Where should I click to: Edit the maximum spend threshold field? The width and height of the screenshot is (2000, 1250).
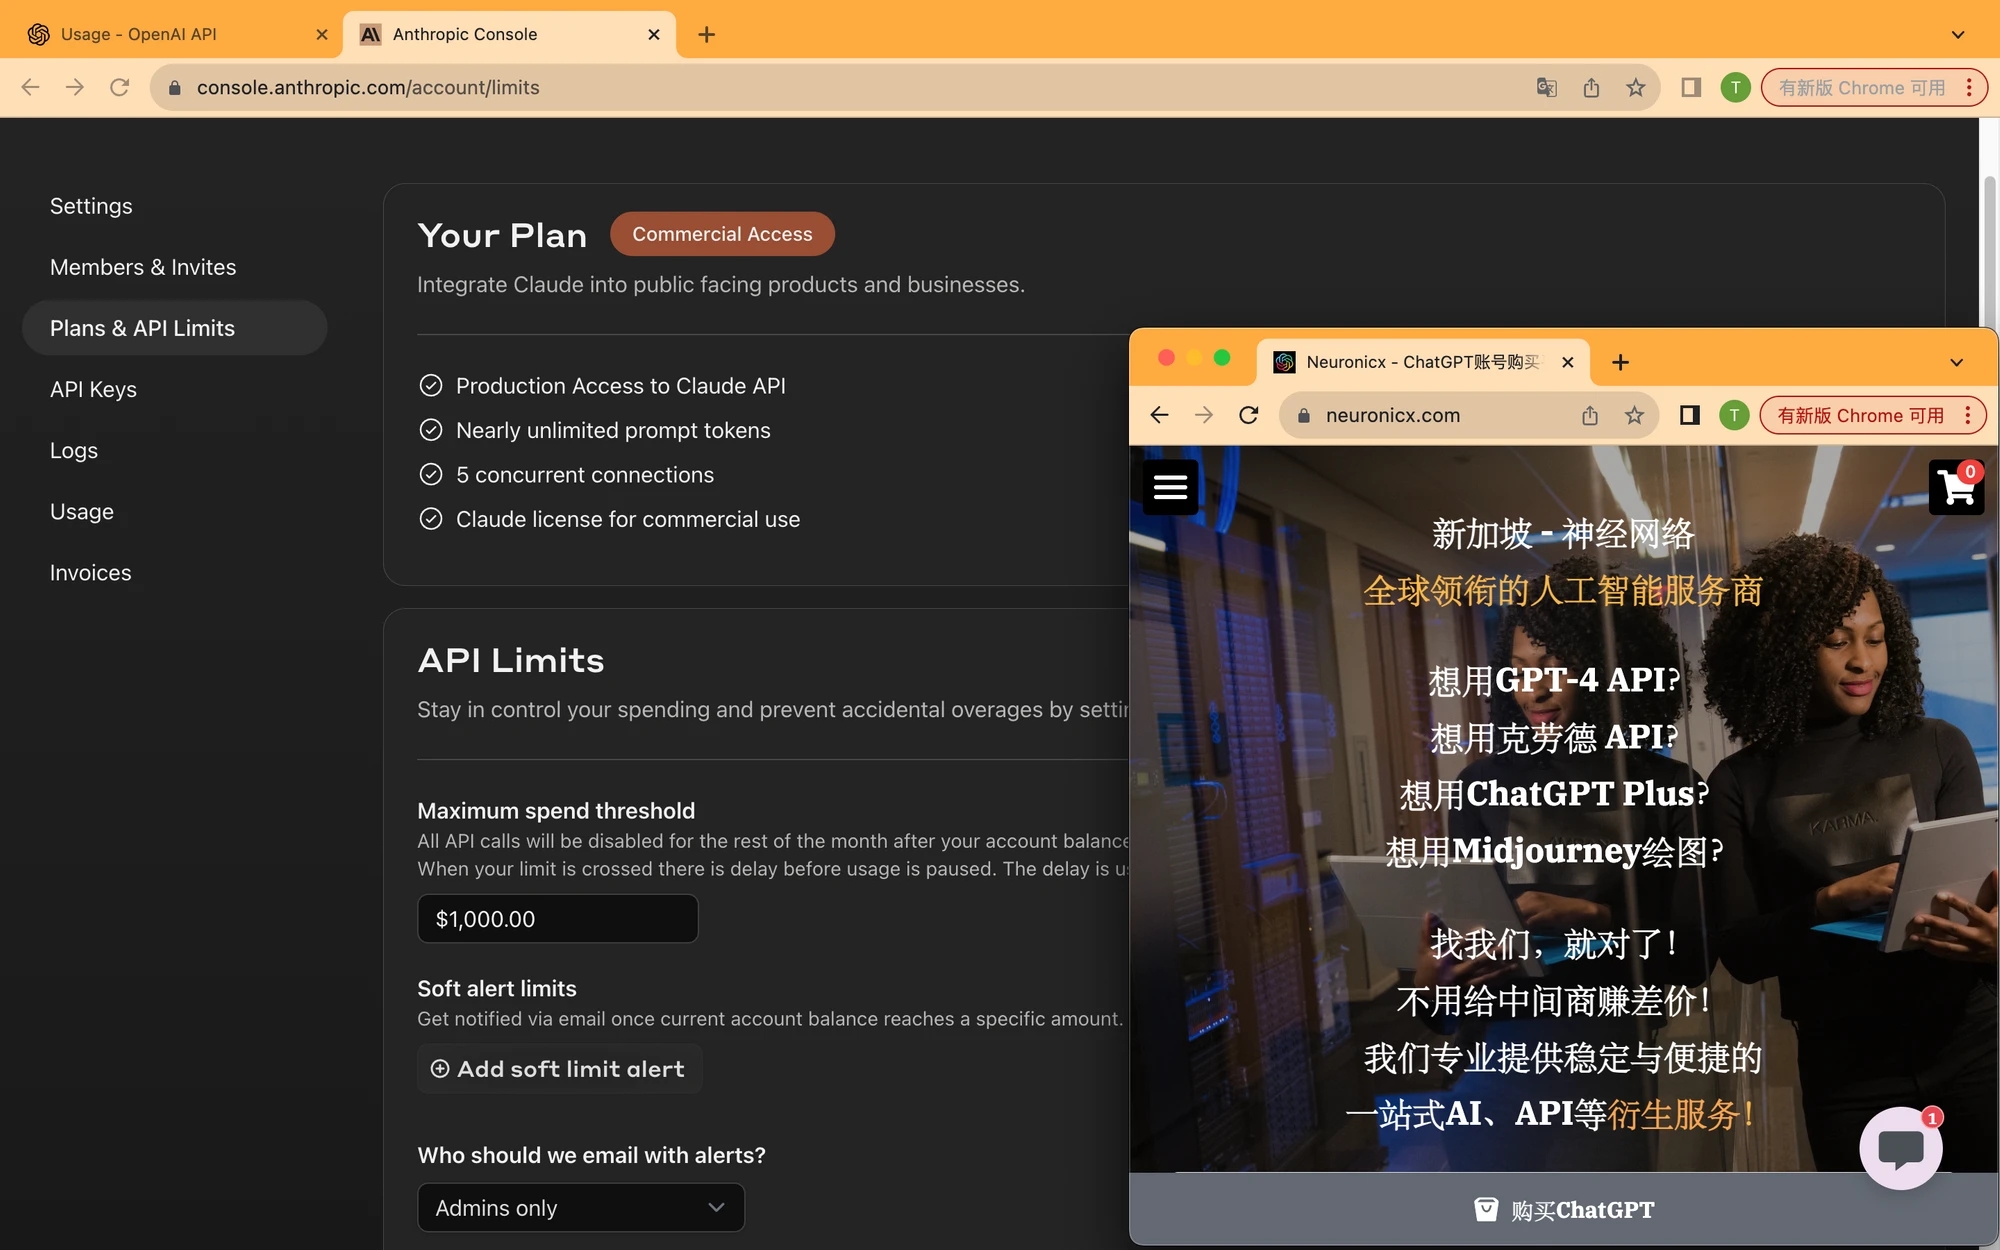tap(557, 918)
